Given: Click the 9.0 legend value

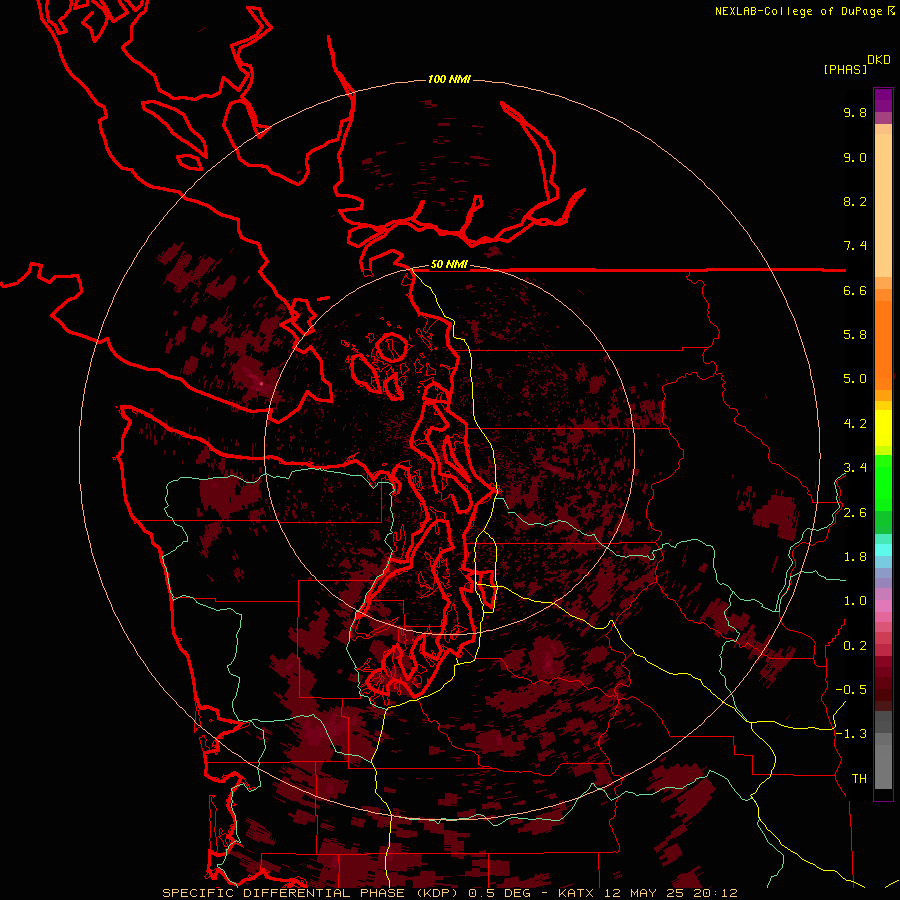Looking at the screenshot, I should (x=855, y=157).
